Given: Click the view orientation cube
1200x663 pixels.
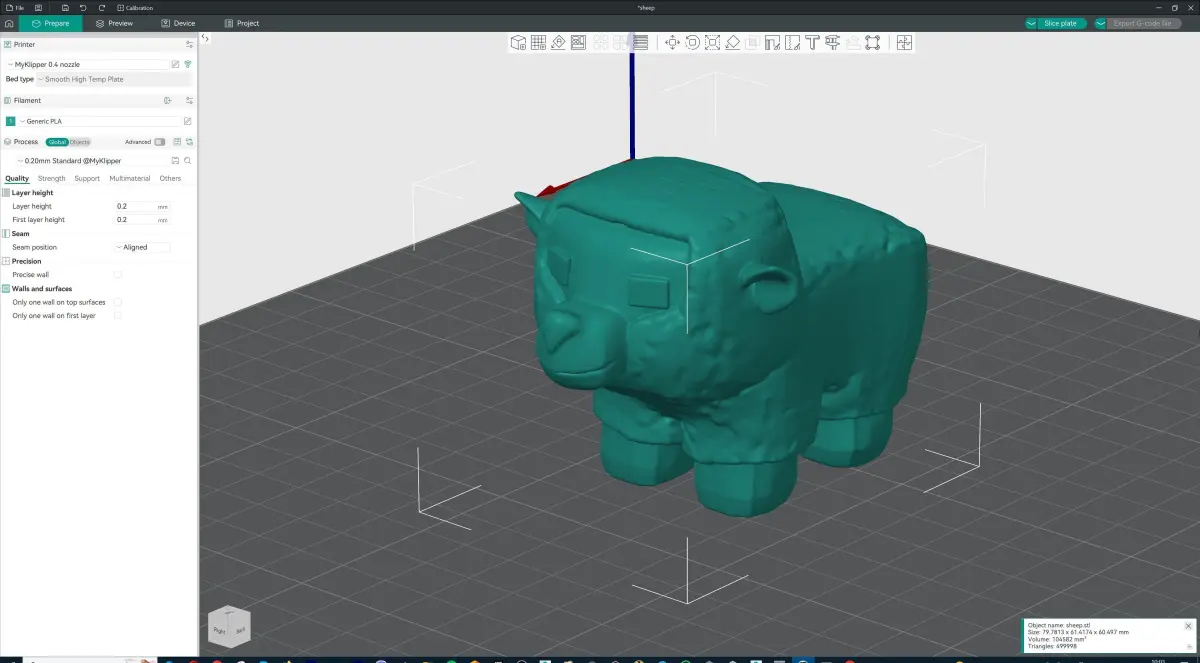Looking at the screenshot, I should click(x=229, y=626).
